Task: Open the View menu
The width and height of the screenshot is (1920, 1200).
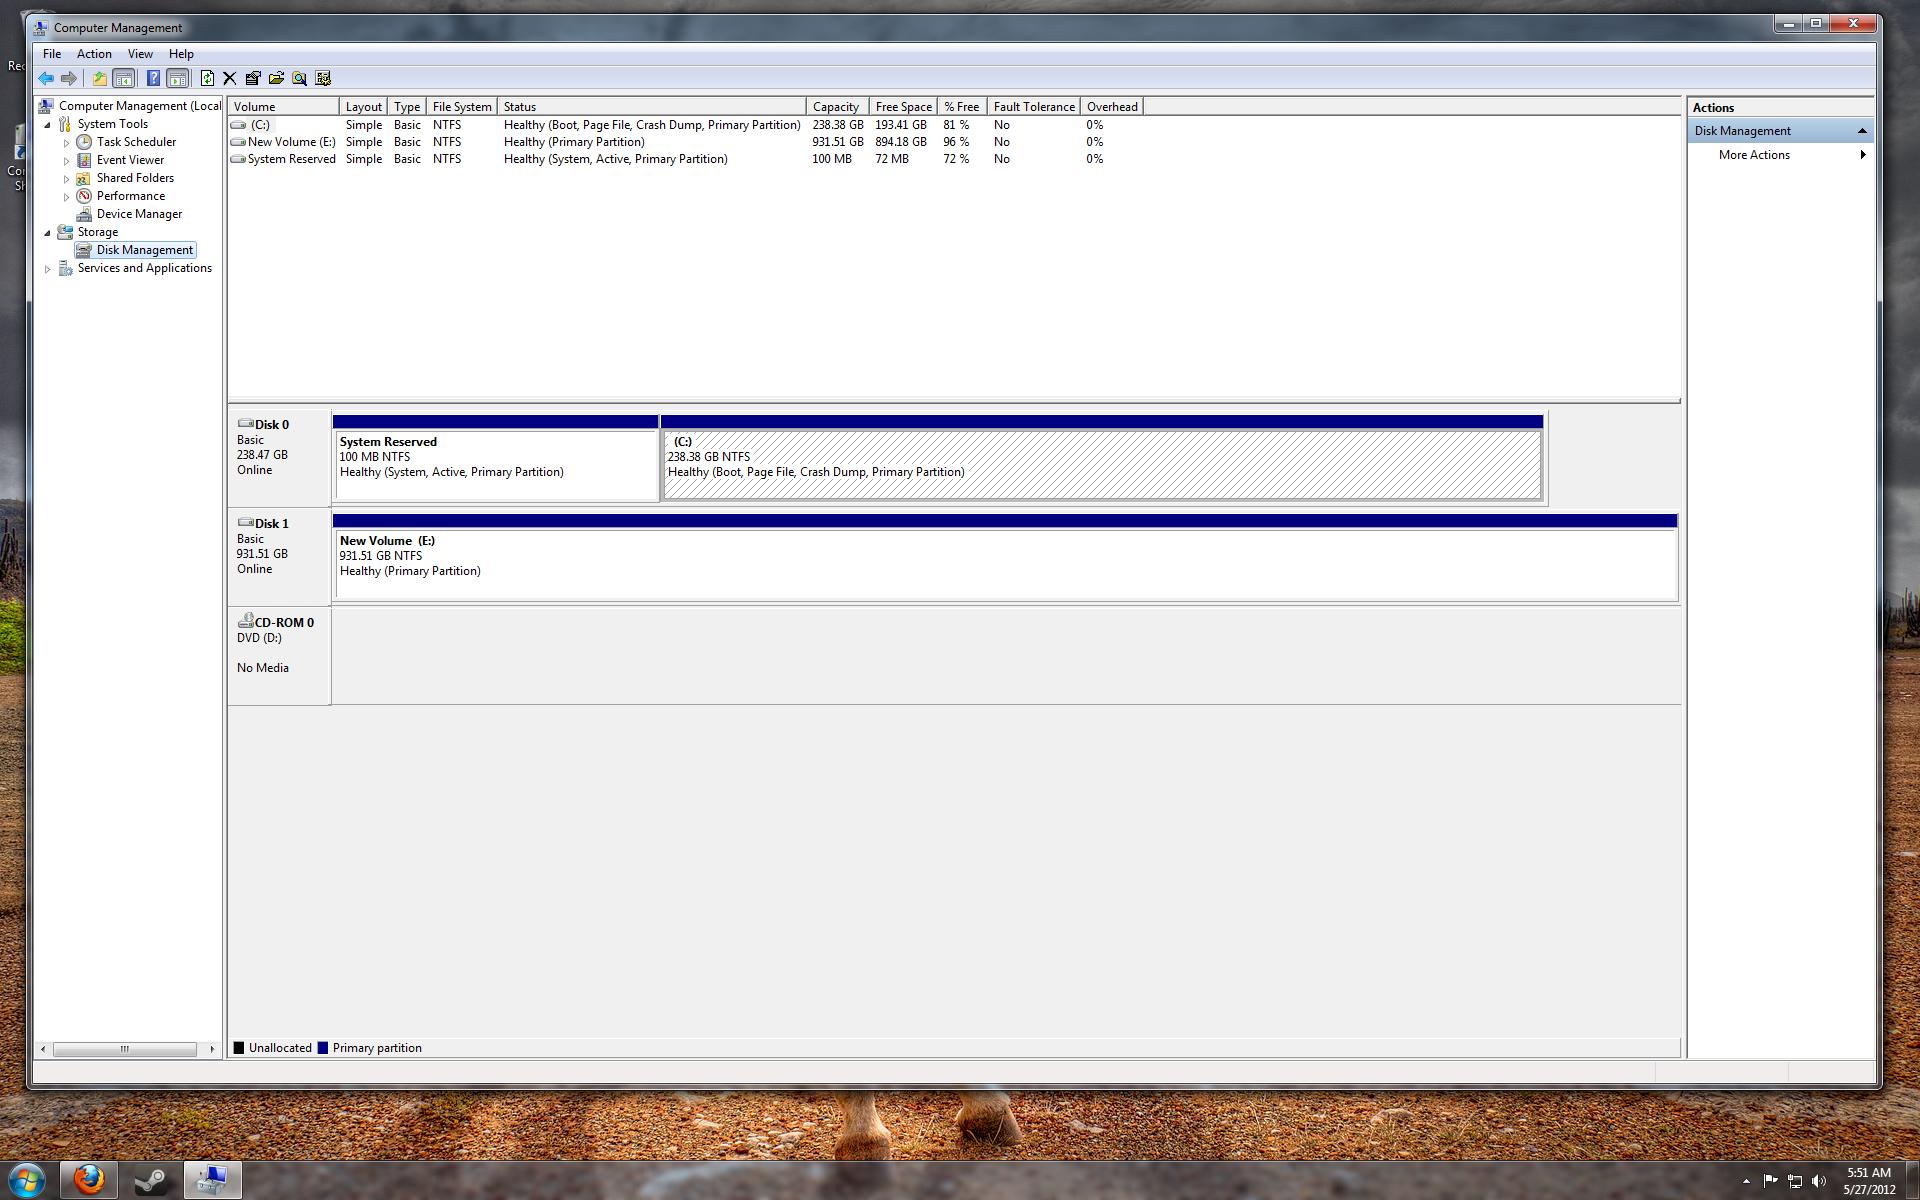Action: (140, 54)
